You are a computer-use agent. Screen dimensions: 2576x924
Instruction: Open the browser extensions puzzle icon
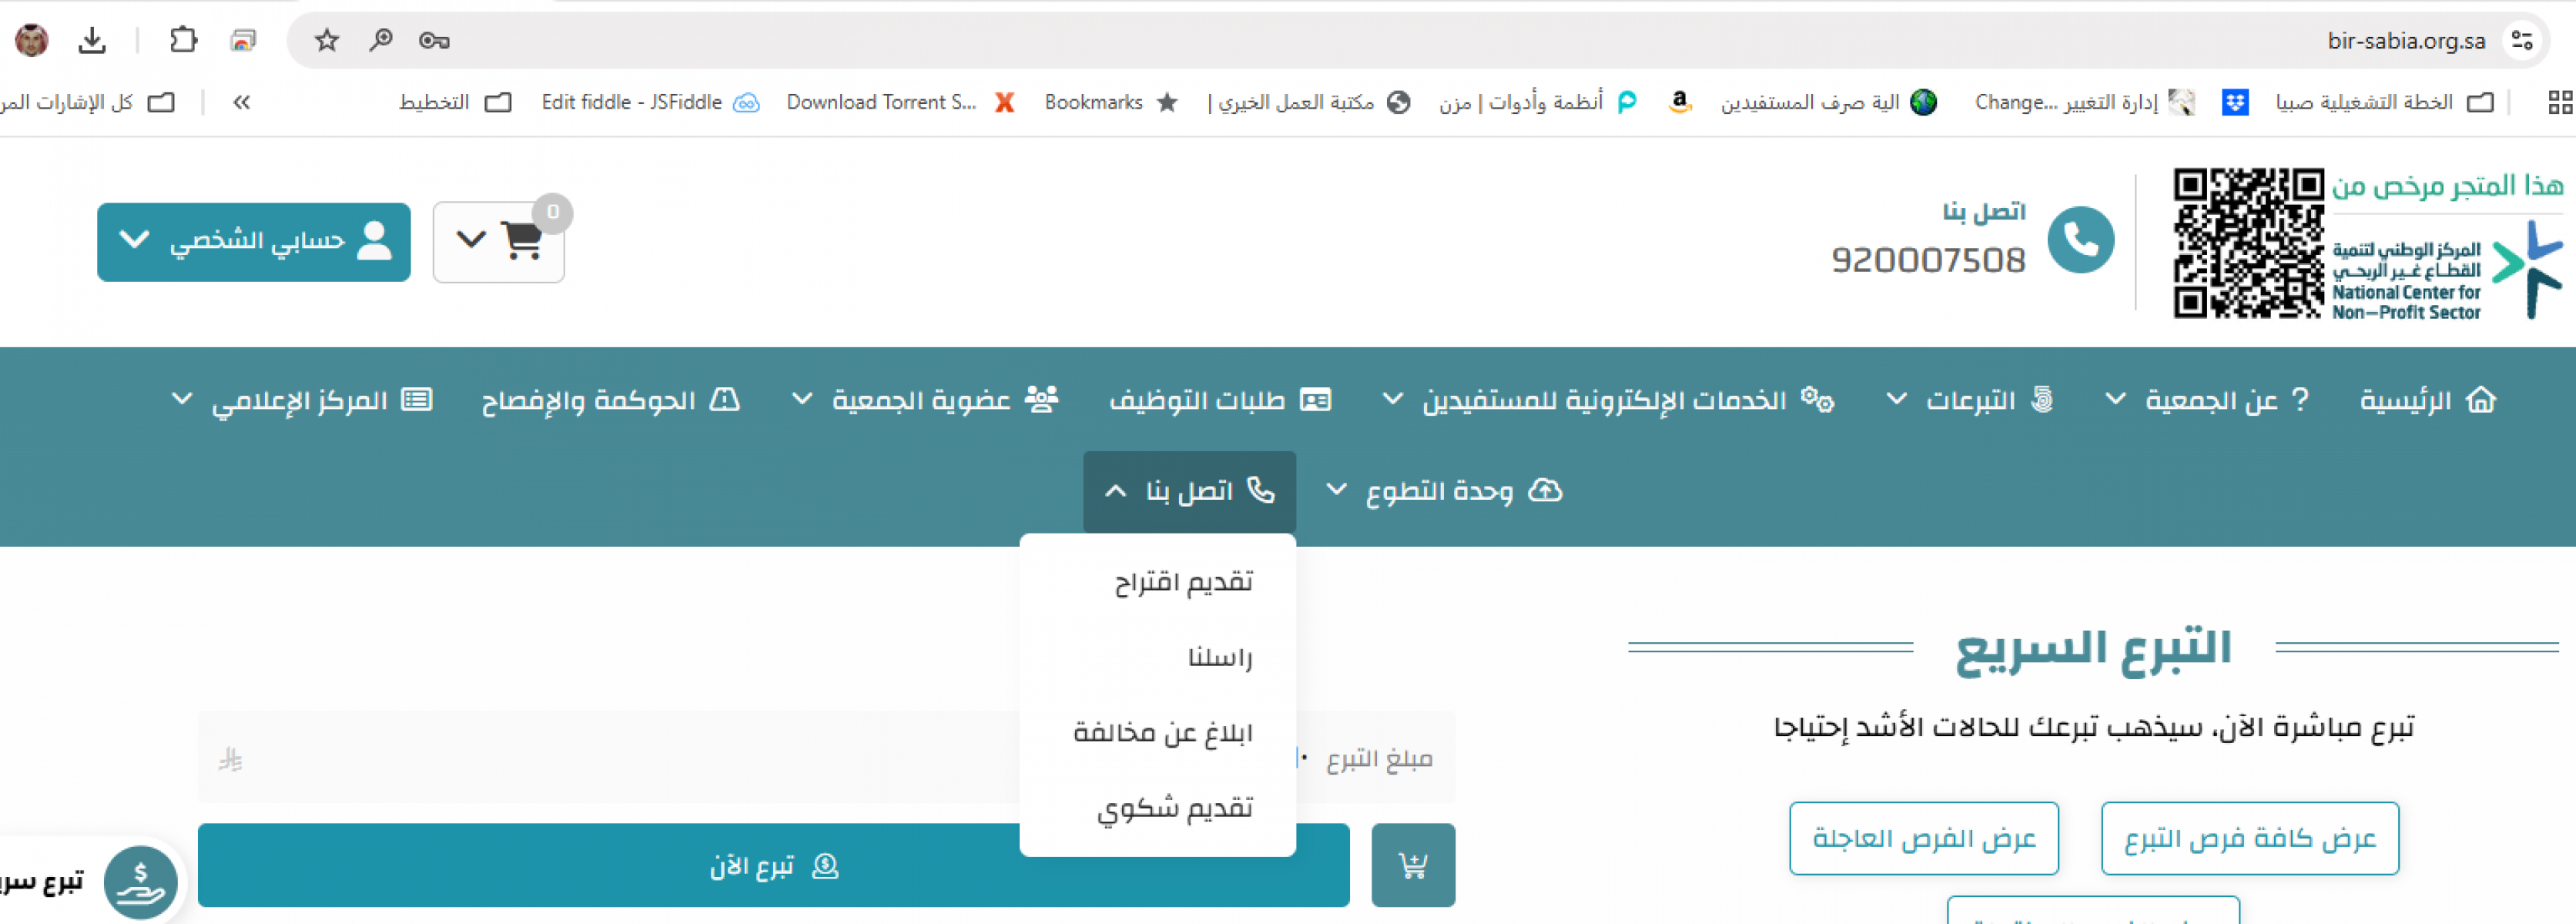pos(183,40)
